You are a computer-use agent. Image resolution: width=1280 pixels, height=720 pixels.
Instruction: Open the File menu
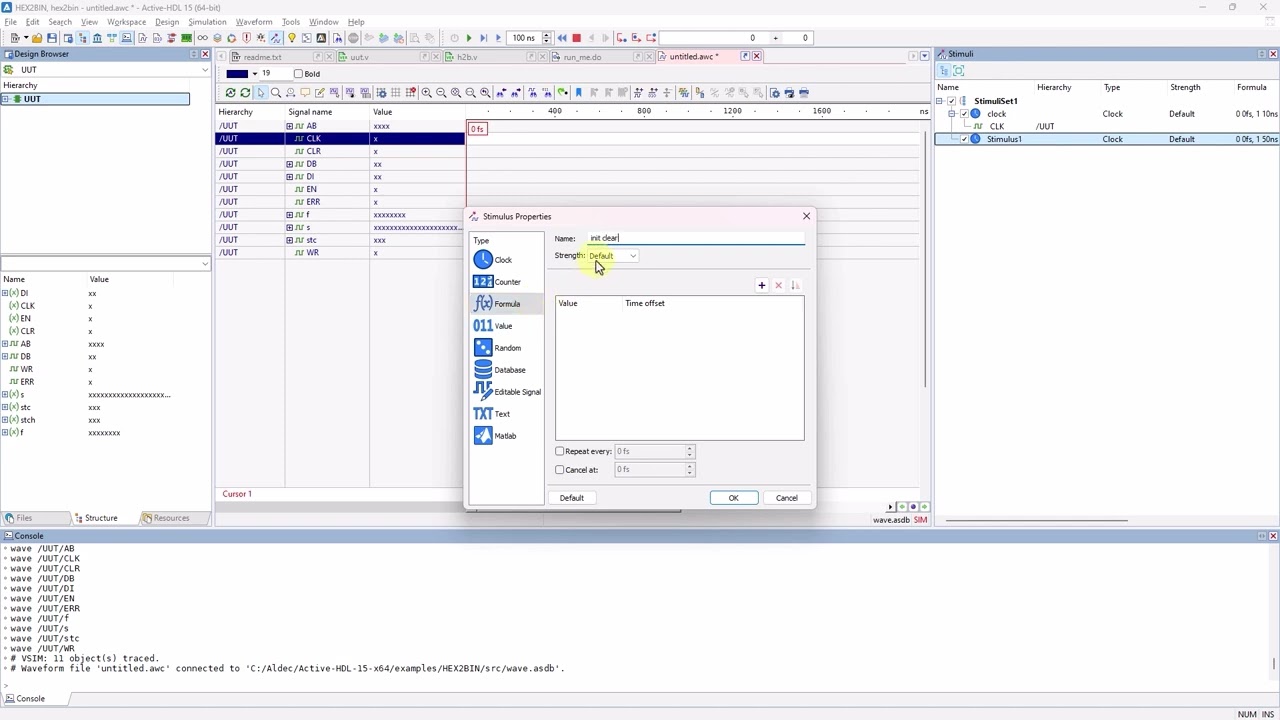(x=10, y=22)
